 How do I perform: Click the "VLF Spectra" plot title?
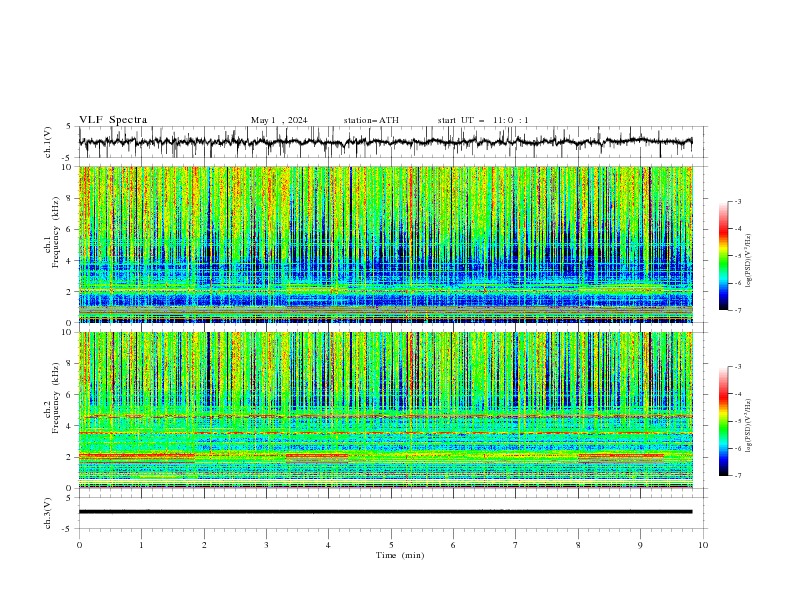point(113,120)
